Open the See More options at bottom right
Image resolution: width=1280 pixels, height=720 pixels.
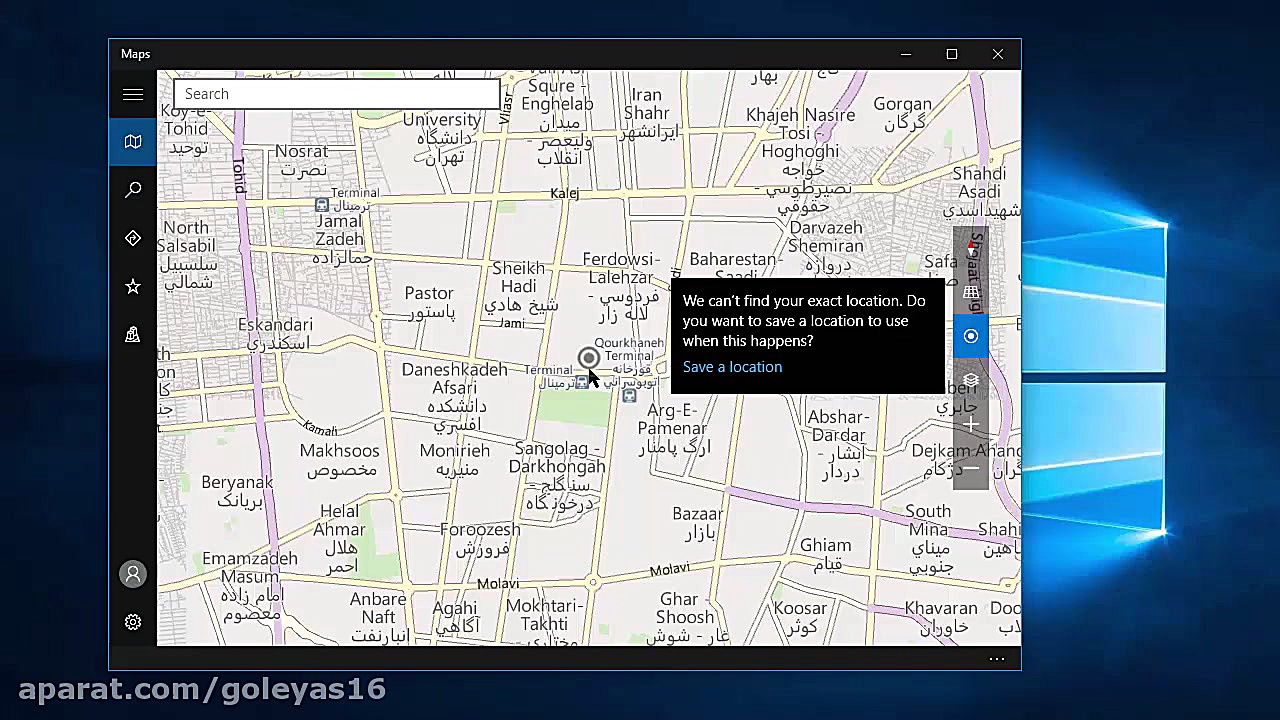click(x=997, y=658)
